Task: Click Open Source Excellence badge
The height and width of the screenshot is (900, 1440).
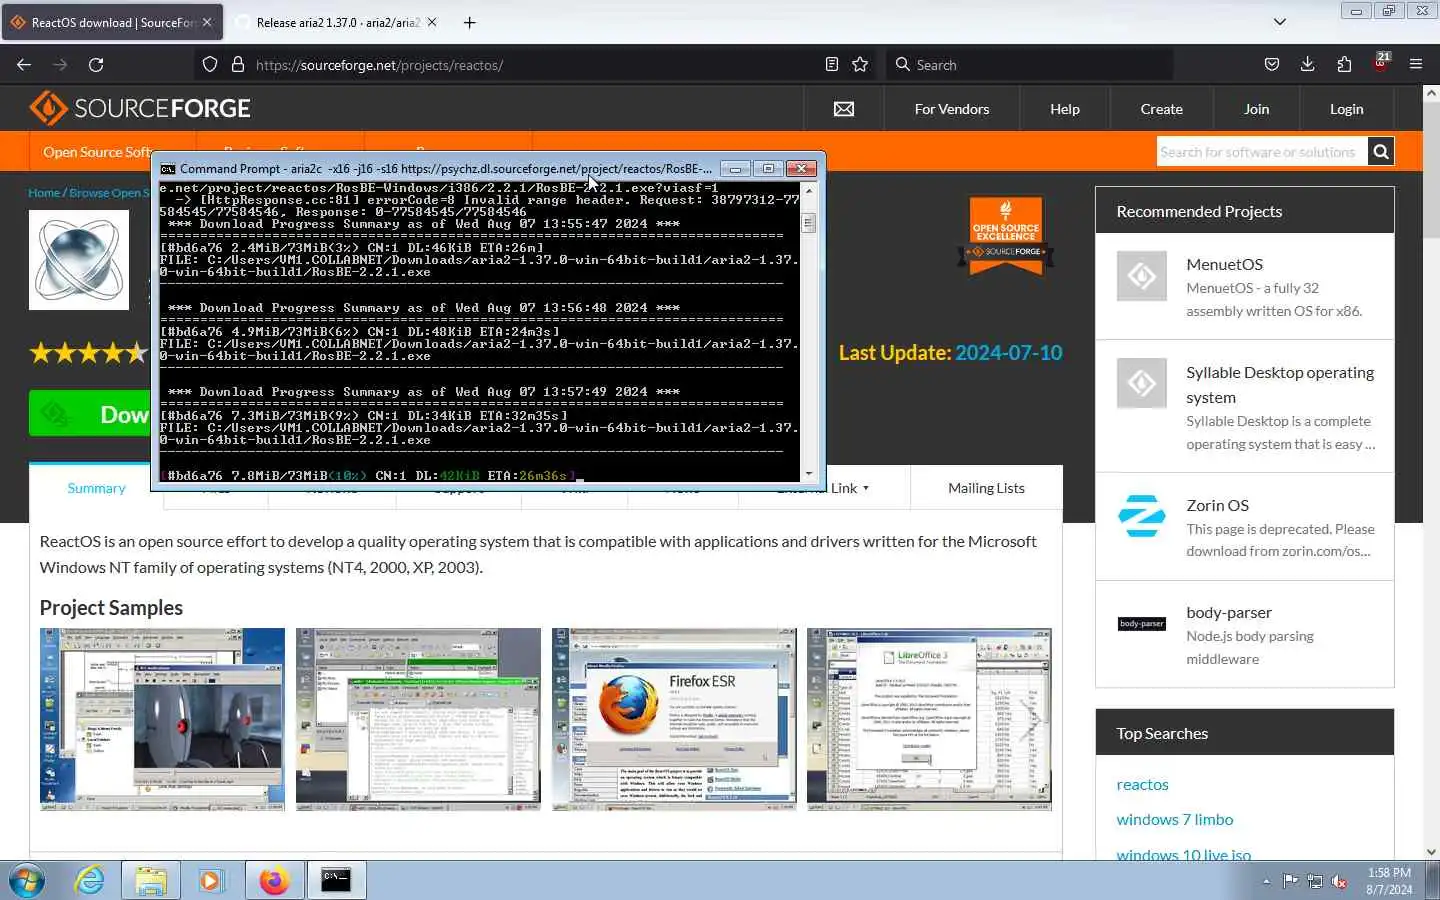Action: [x=1006, y=235]
